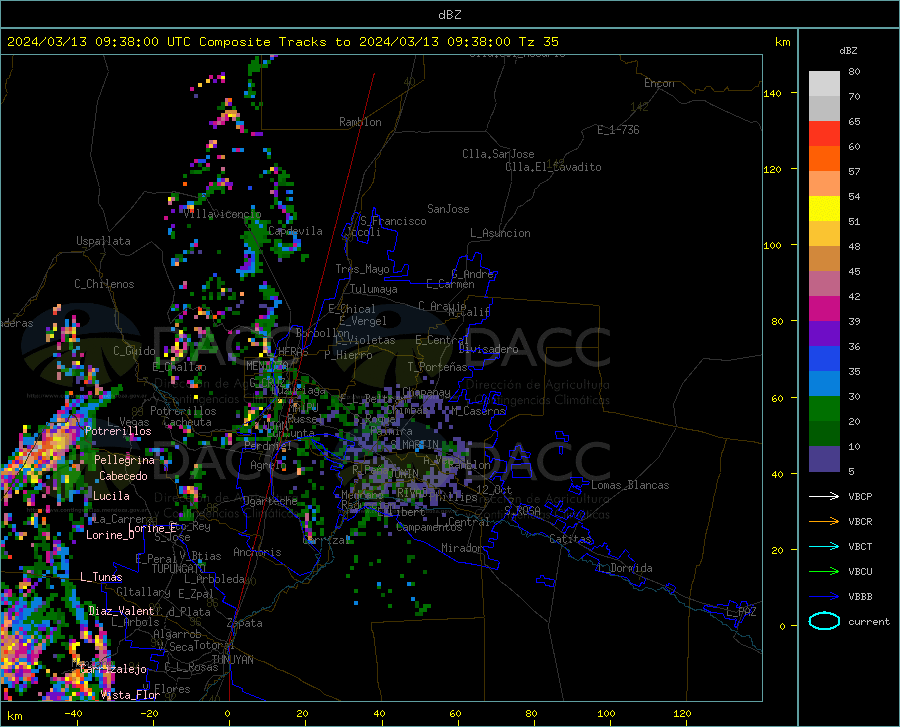Click the E_1-736 label
Screen dimensions: 900x727
click(x=618, y=130)
